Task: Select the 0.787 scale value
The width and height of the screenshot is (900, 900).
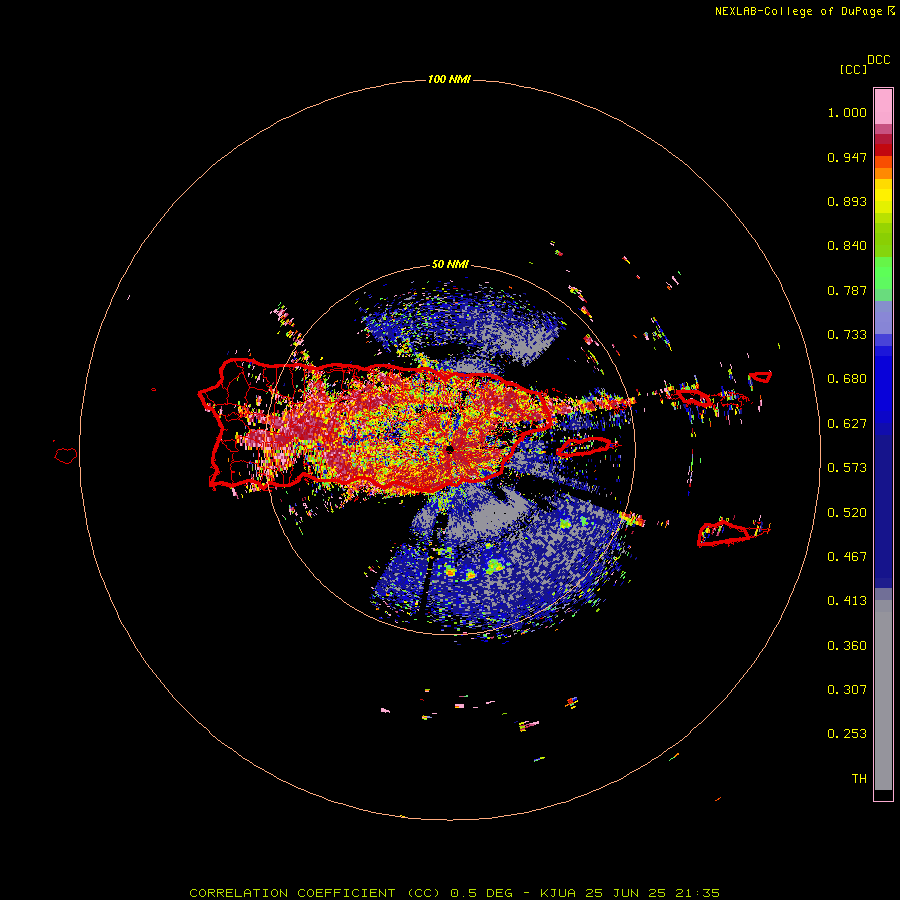Action: (847, 290)
